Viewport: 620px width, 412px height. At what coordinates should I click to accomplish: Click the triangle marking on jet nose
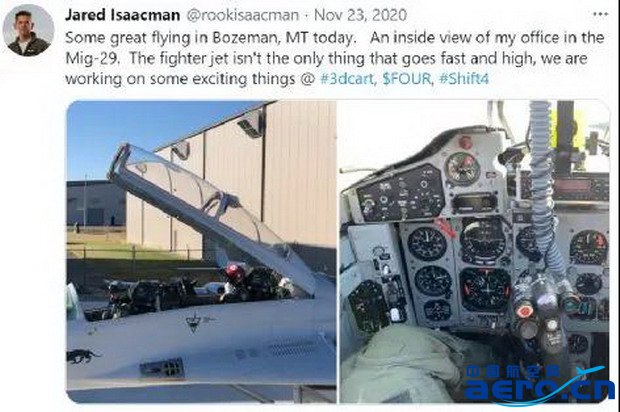coord(194,321)
